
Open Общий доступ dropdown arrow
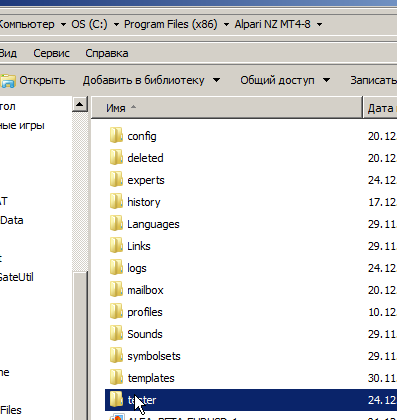click(x=327, y=80)
